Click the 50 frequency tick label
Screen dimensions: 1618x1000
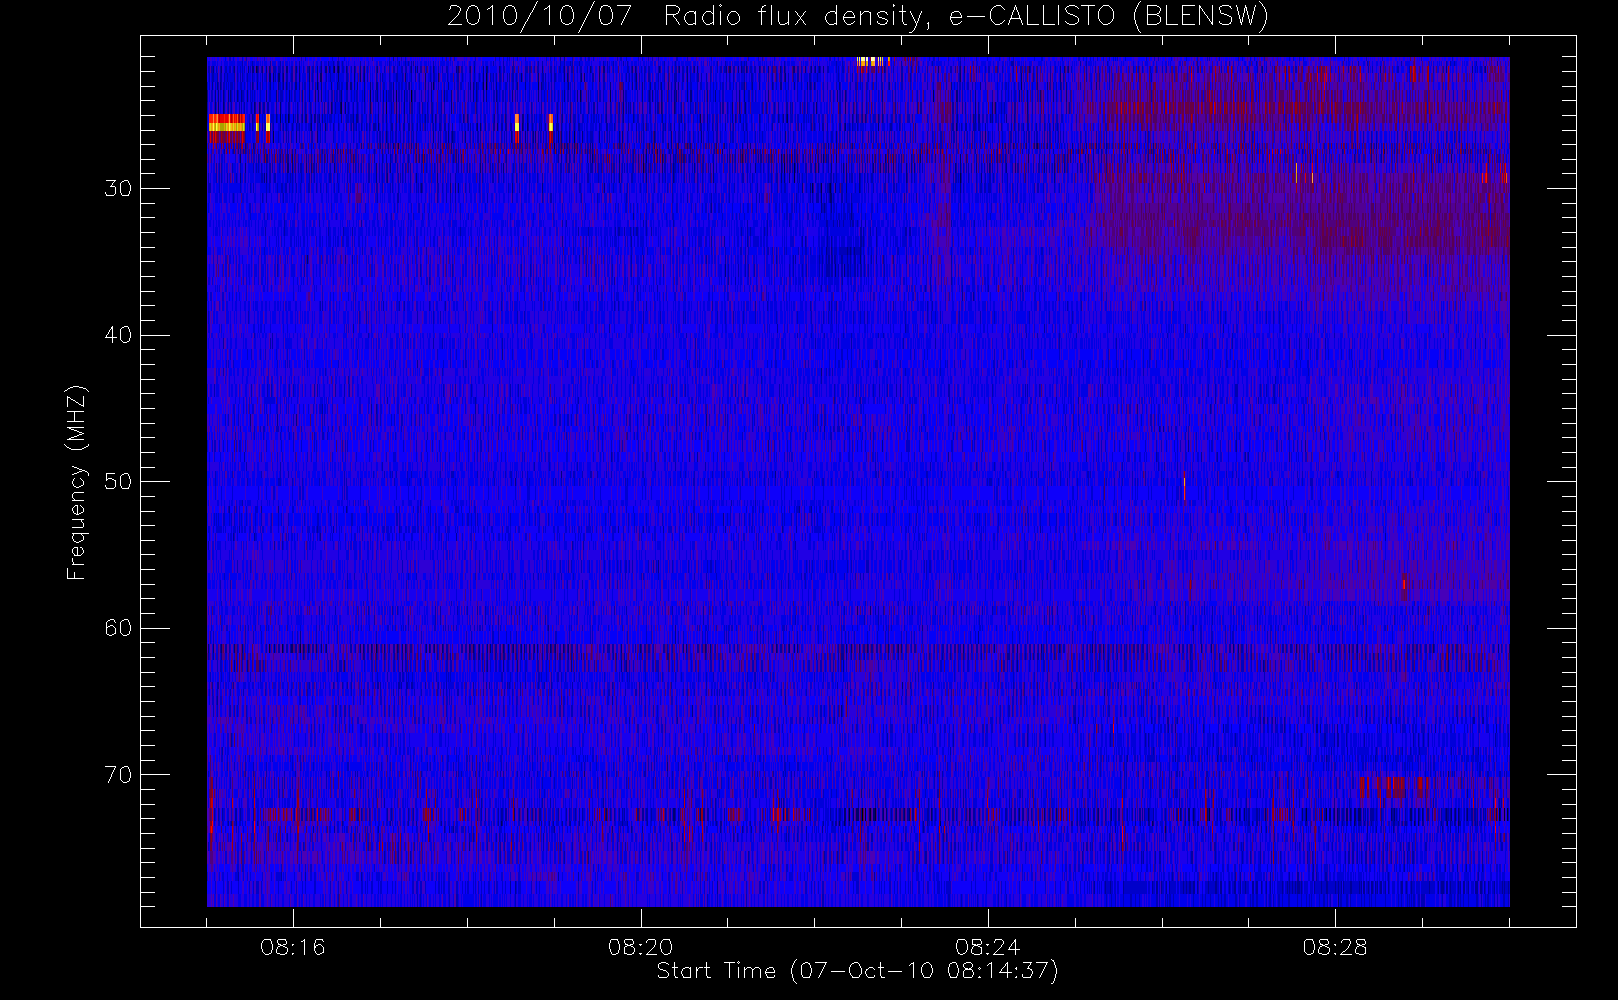coord(118,482)
